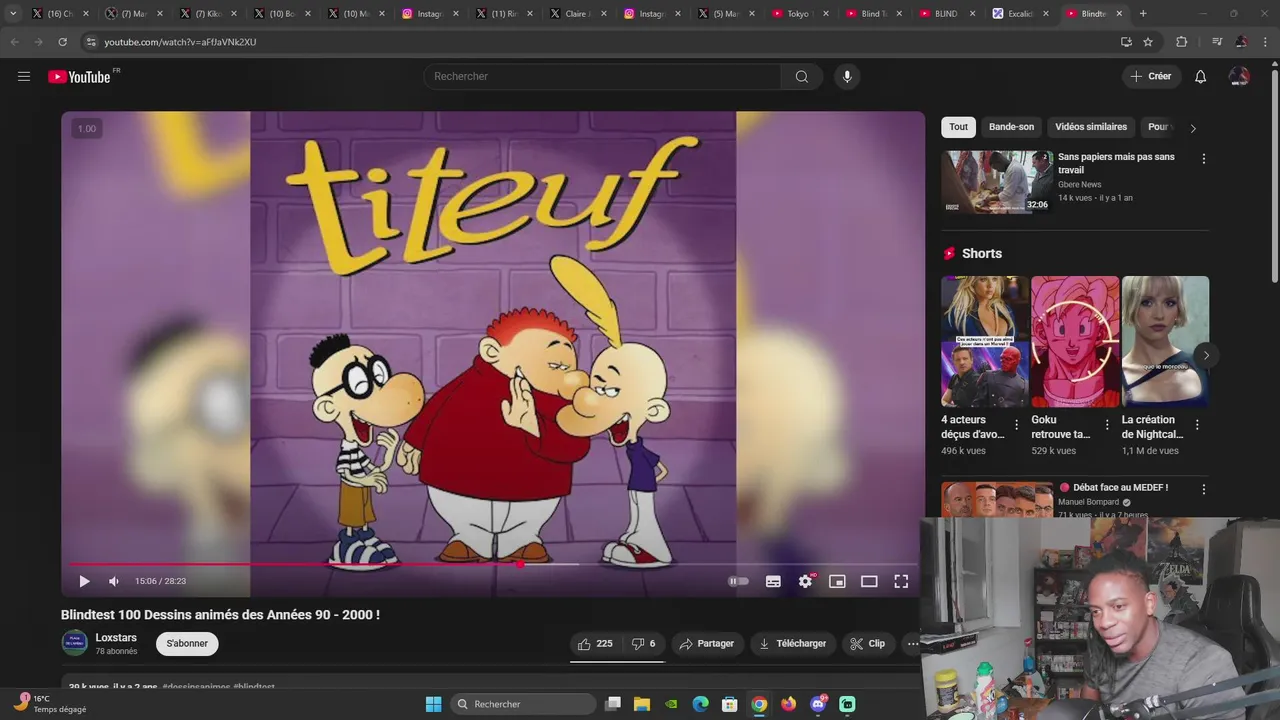The width and height of the screenshot is (1280, 720).
Task: Toggle subtitles in the player
Action: click(773, 581)
